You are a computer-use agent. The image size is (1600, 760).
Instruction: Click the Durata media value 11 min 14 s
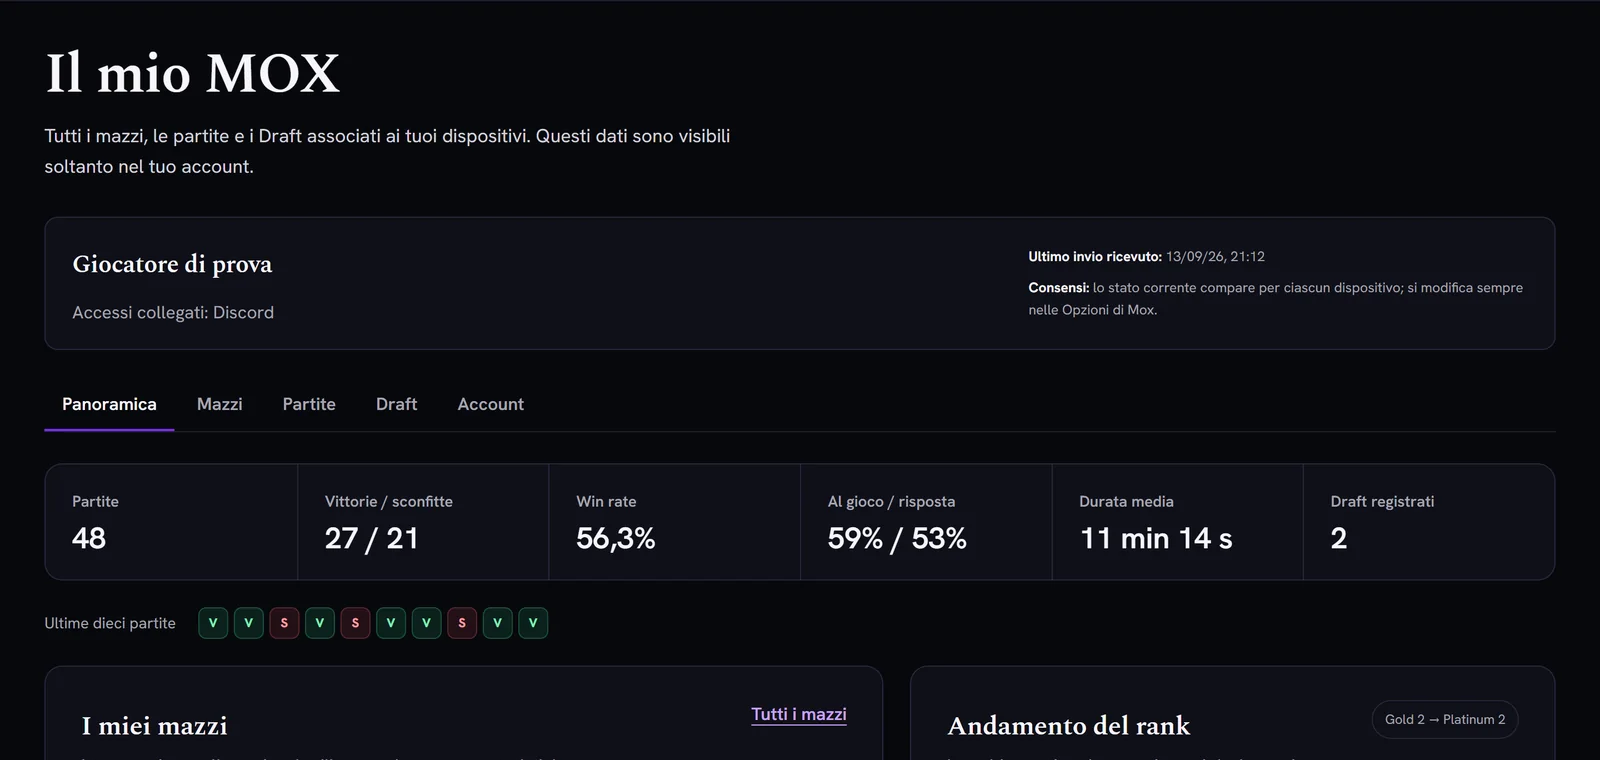point(1156,538)
